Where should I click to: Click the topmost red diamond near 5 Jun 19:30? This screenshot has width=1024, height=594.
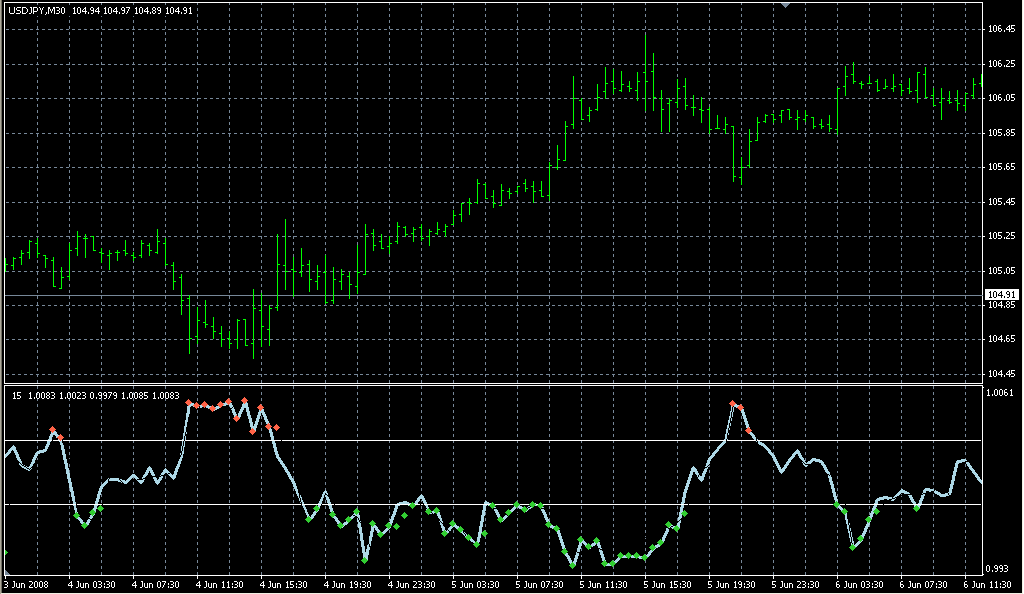tap(733, 403)
